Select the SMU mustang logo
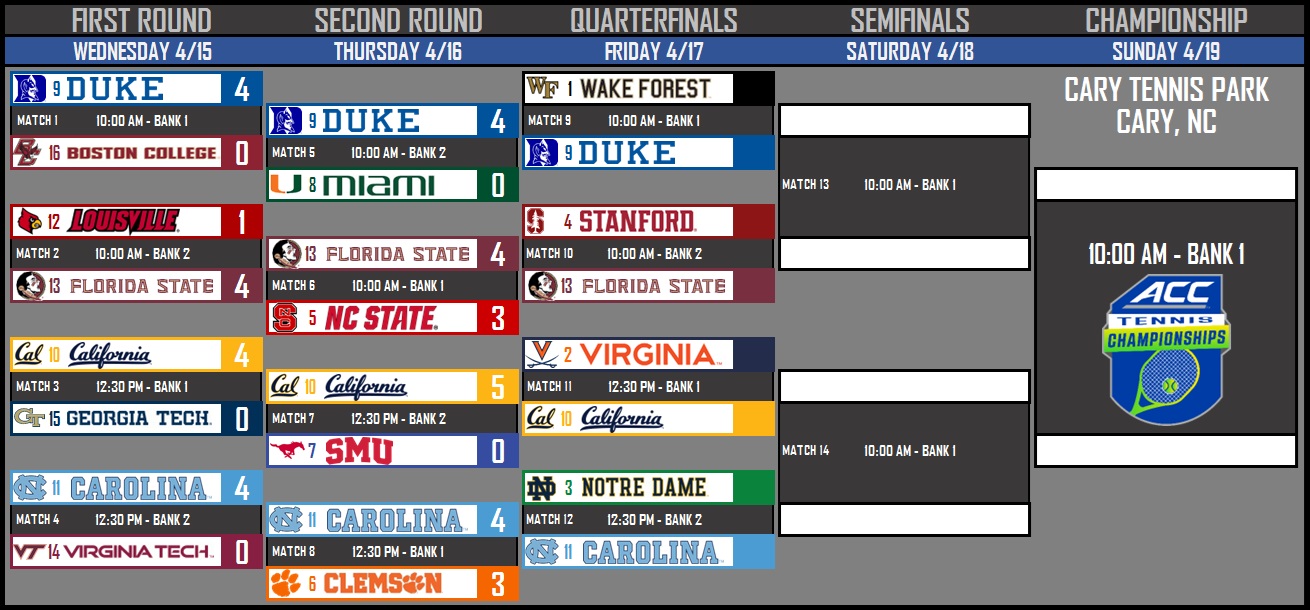Screen dimensions: 1310x610 (286, 451)
